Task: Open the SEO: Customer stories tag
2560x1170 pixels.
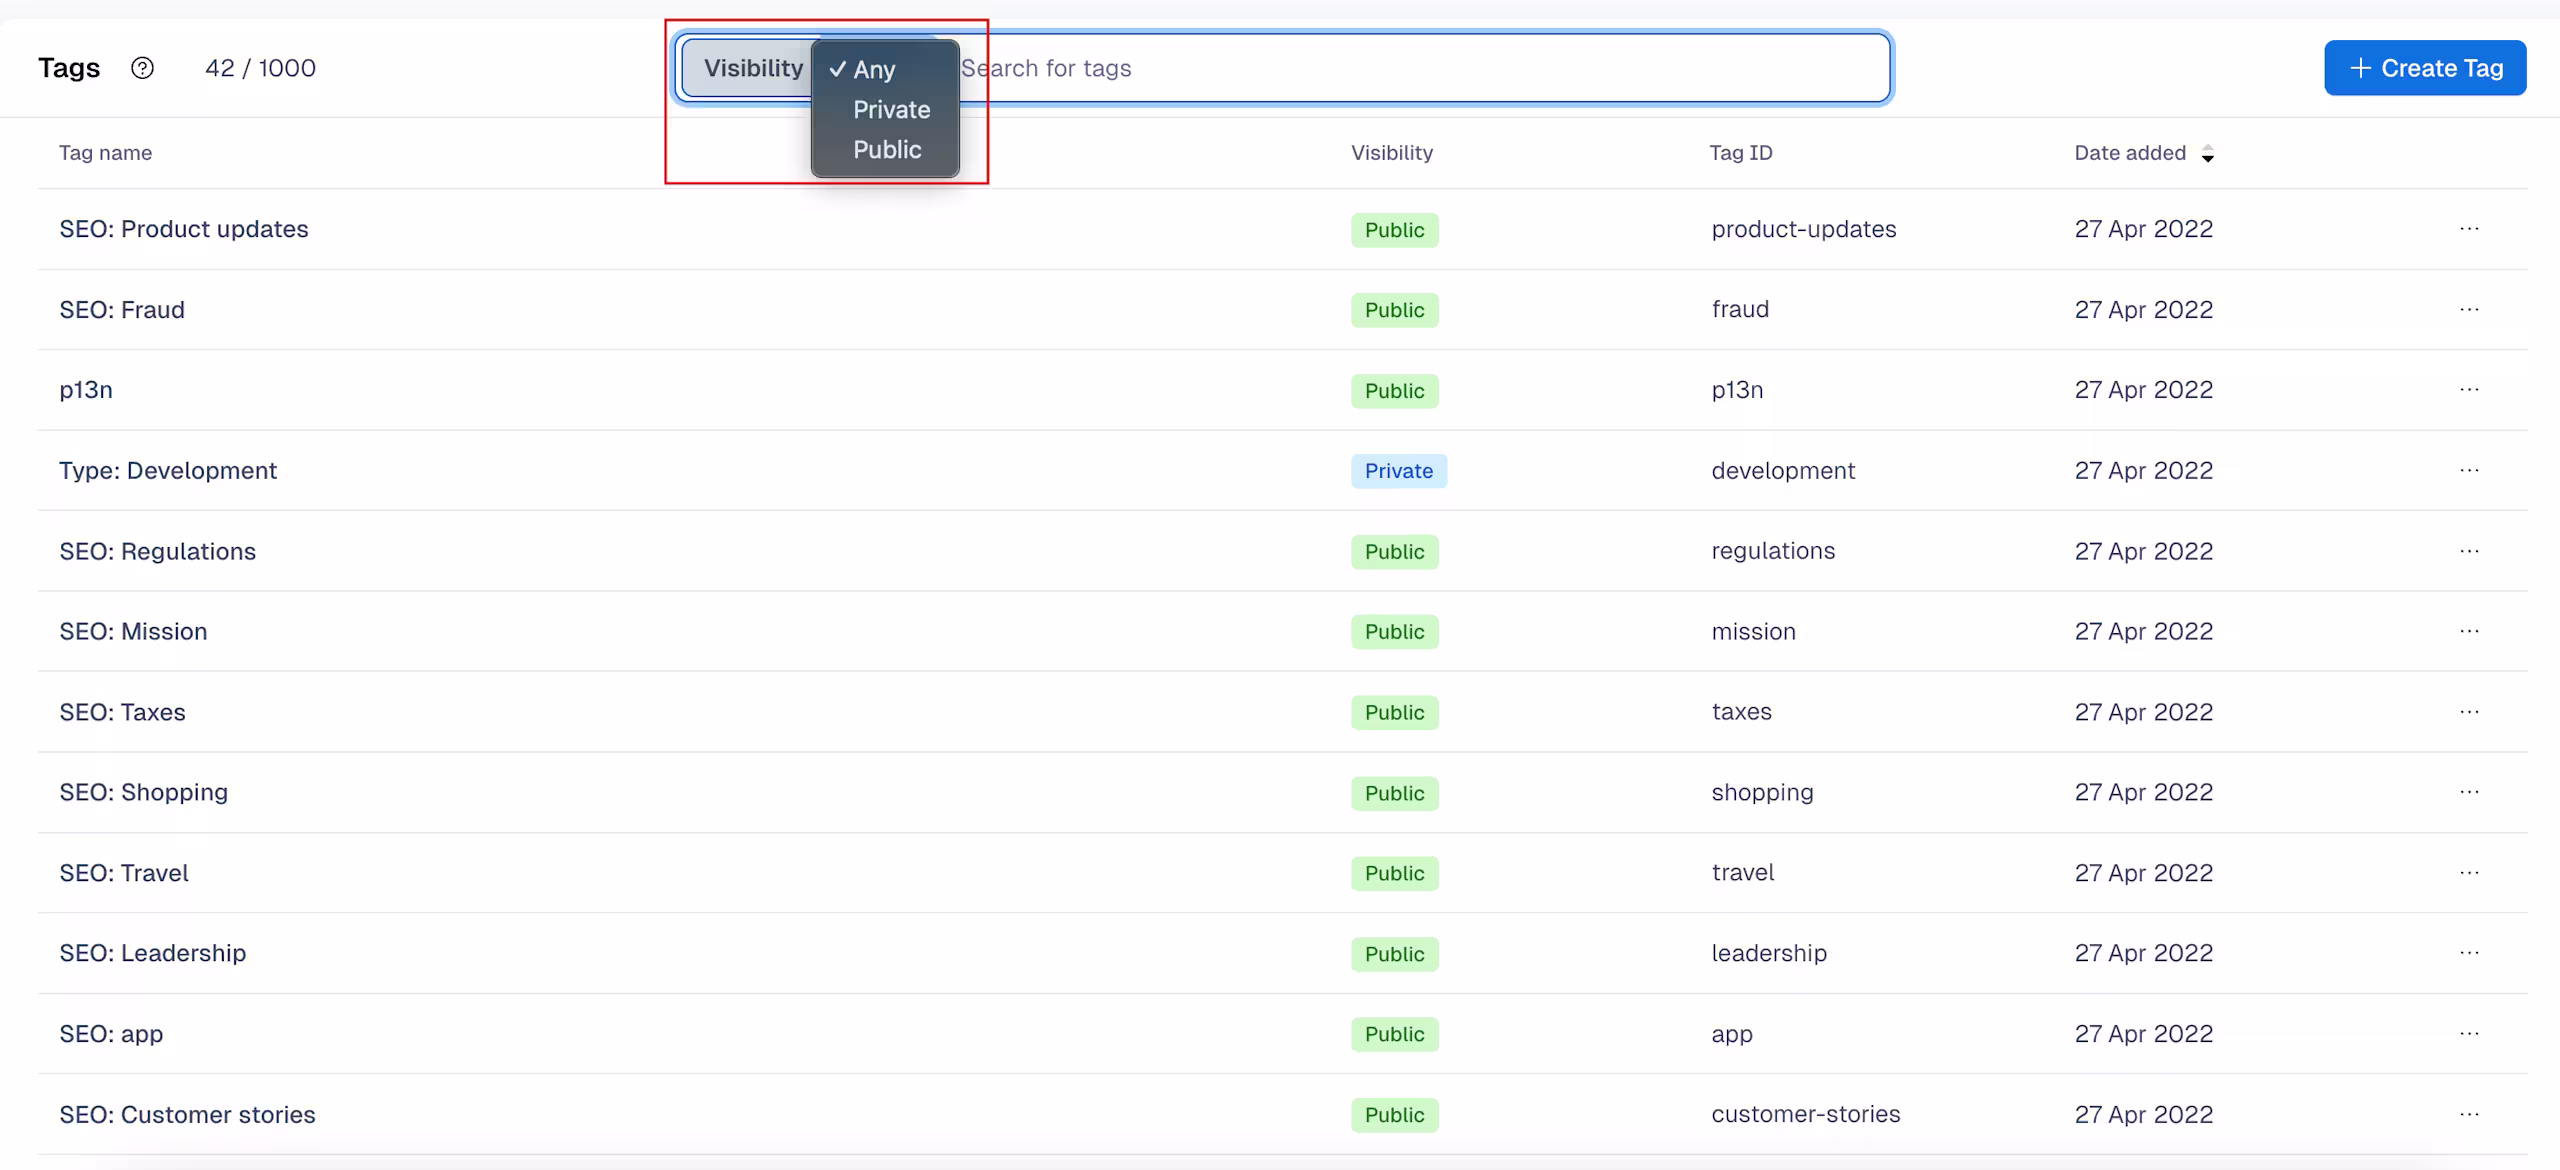Action: [187, 1114]
